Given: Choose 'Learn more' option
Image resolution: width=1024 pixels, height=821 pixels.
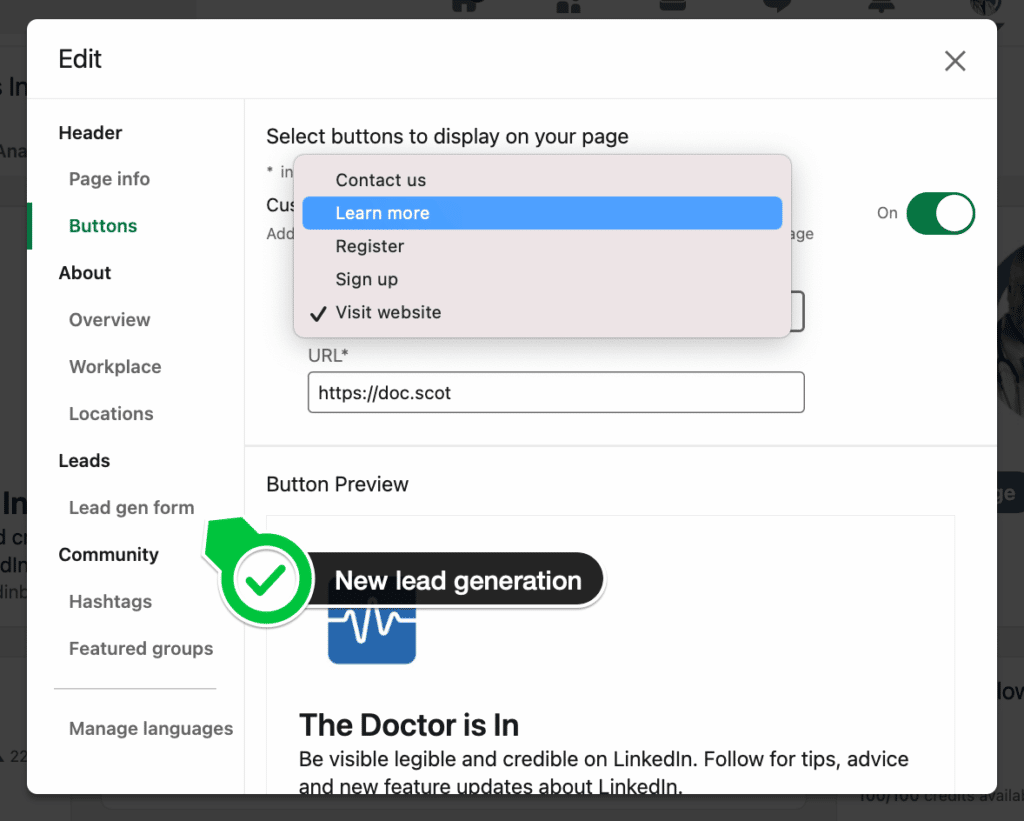Looking at the screenshot, I should [542, 213].
